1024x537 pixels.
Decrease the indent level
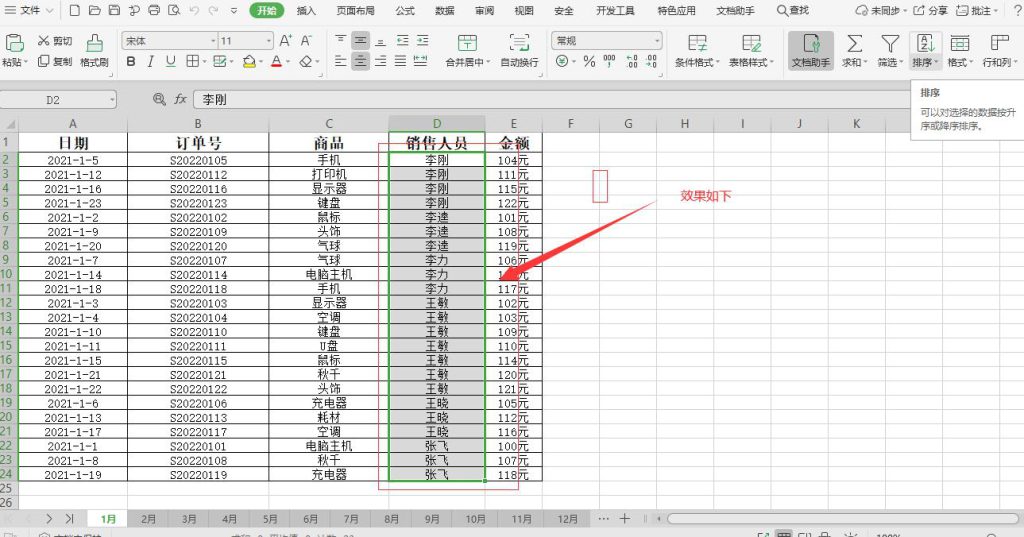coord(403,41)
